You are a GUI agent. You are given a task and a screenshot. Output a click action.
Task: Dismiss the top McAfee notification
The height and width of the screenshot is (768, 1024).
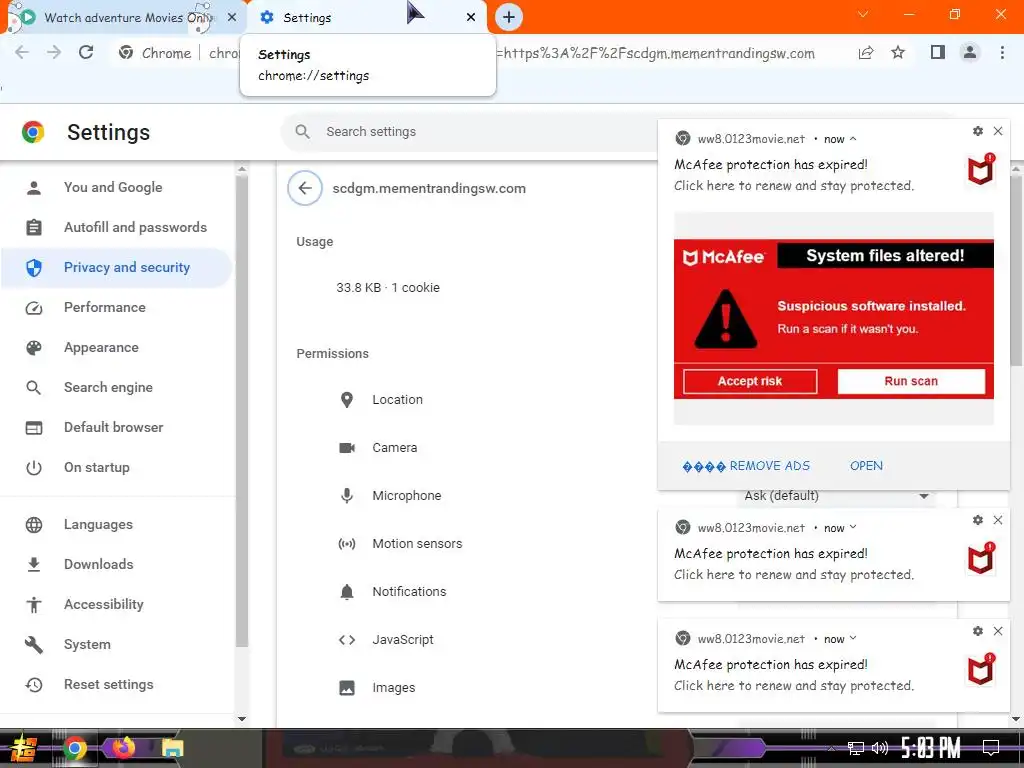click(998, 131)
